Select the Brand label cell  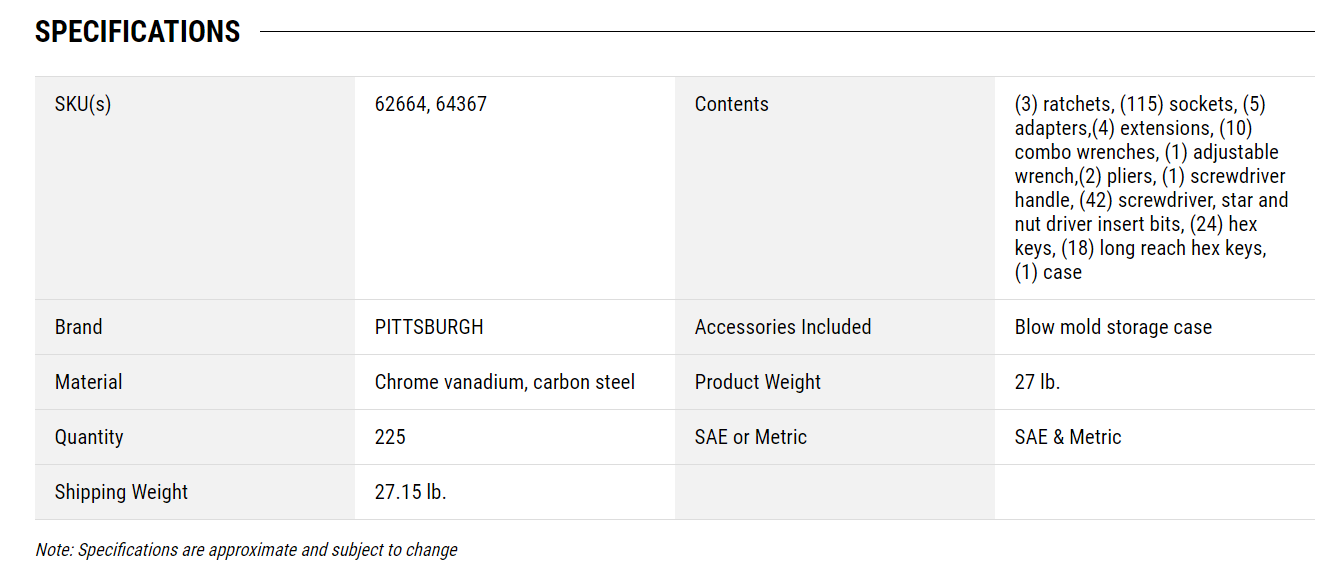click(x=195, y=327)
